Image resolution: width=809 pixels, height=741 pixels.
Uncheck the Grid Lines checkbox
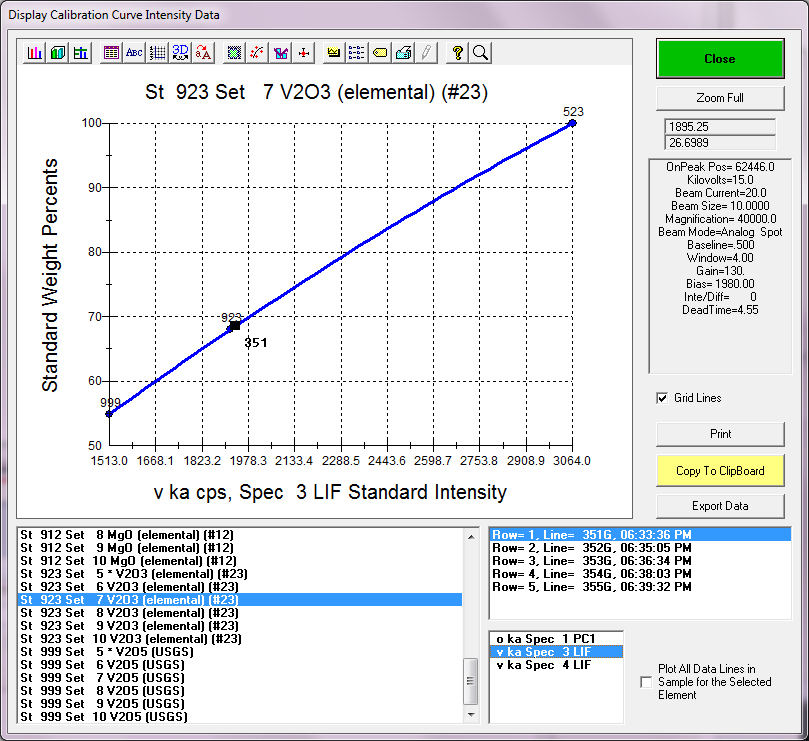point(662,398)
